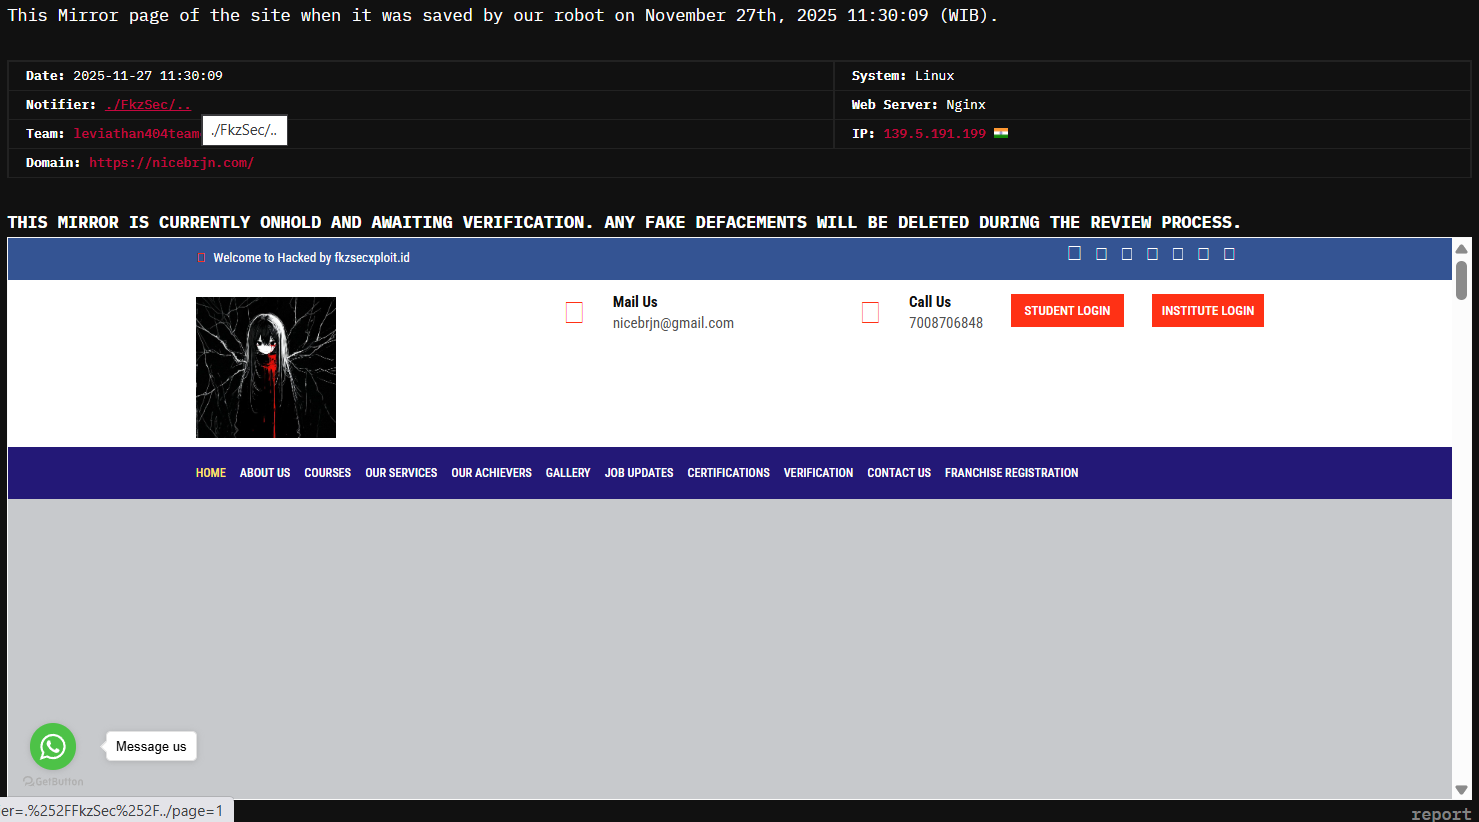Follow the ./FkzSec/.. notifier link
The width and height of the screenshot is (1479, 822).
click(x=147, y=105)
